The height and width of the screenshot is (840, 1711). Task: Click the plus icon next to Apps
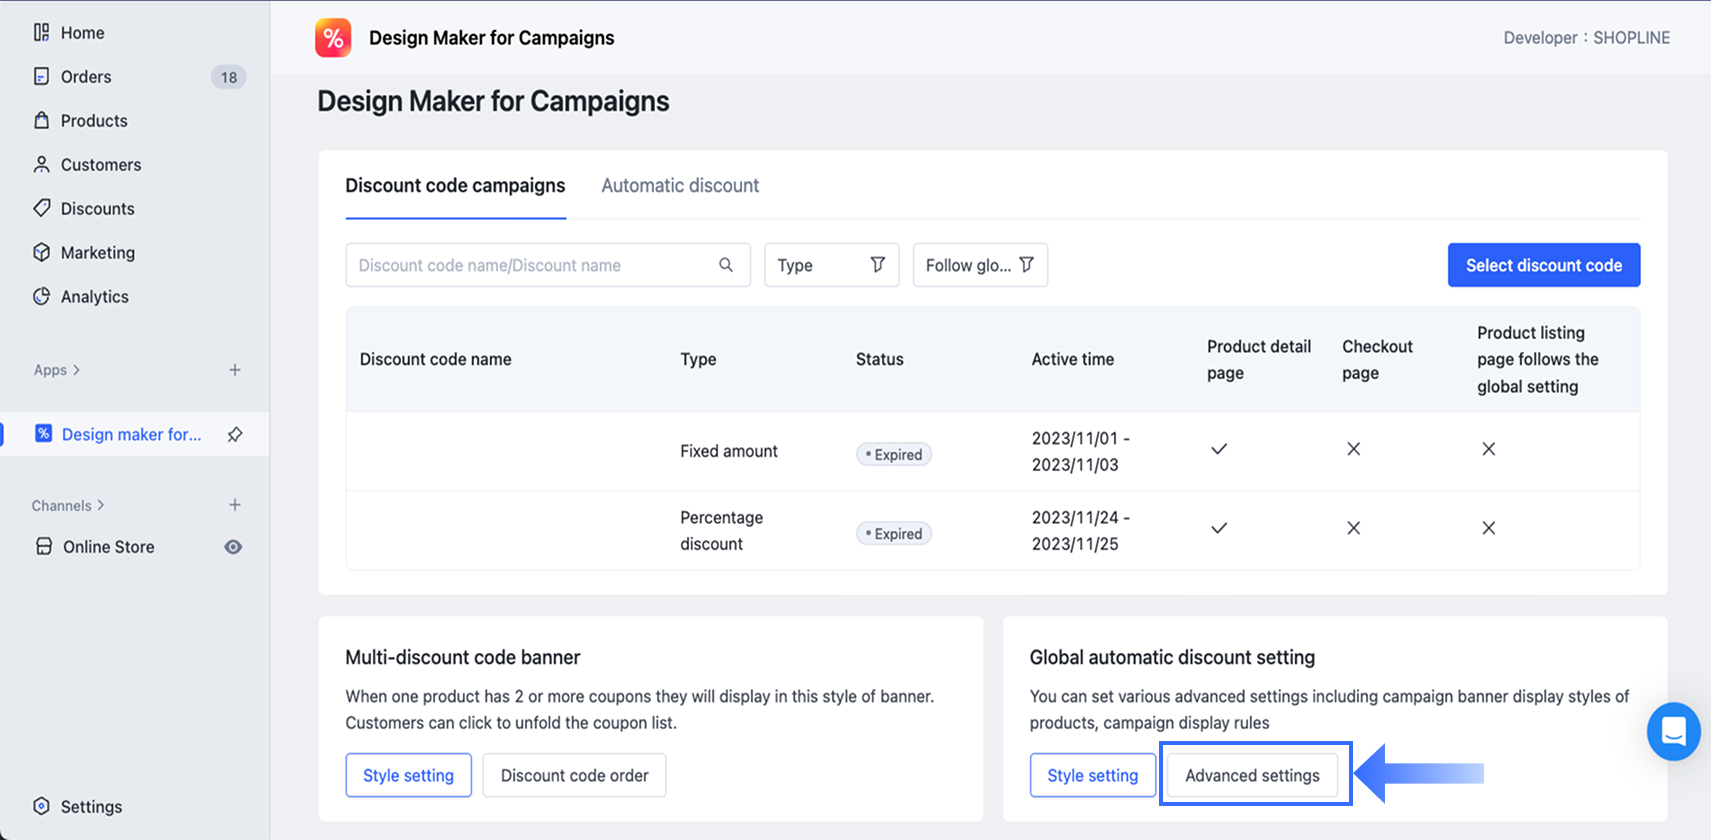click(x=235, y=370)
